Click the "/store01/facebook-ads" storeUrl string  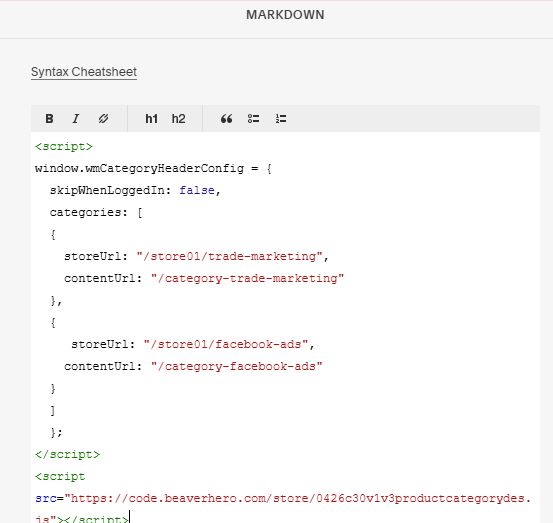pos(226,344)
